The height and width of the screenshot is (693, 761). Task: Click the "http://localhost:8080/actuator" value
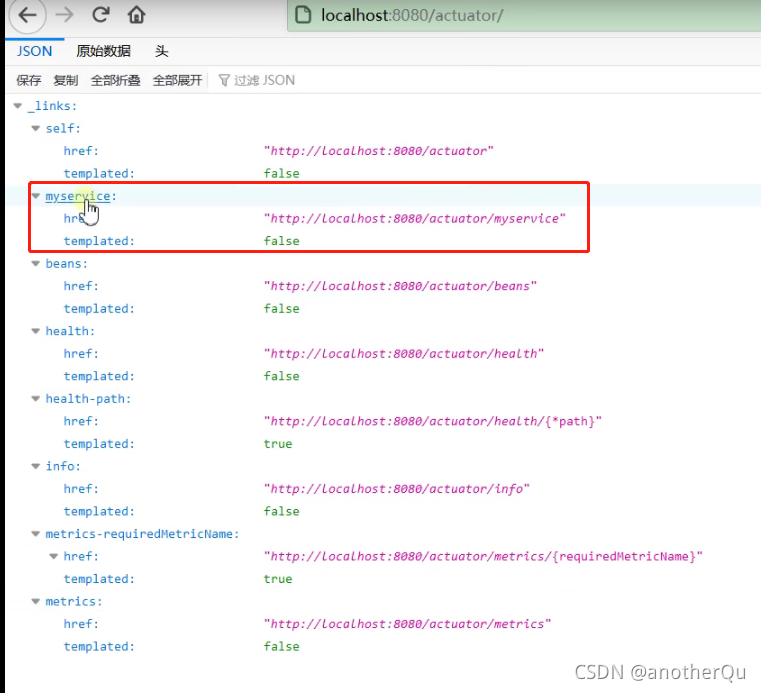(x=379, y=151)
